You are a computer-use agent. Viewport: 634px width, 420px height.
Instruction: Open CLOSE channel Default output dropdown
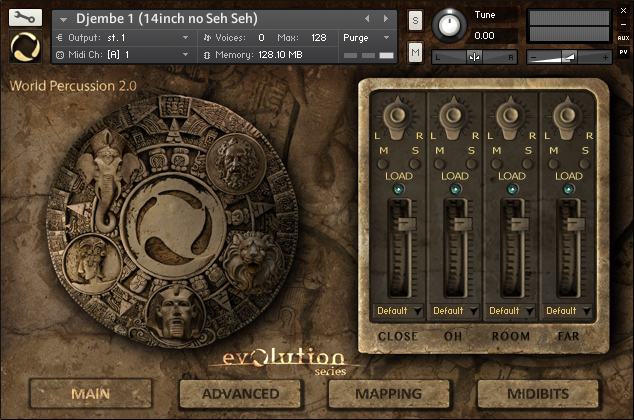pos(399,311)
